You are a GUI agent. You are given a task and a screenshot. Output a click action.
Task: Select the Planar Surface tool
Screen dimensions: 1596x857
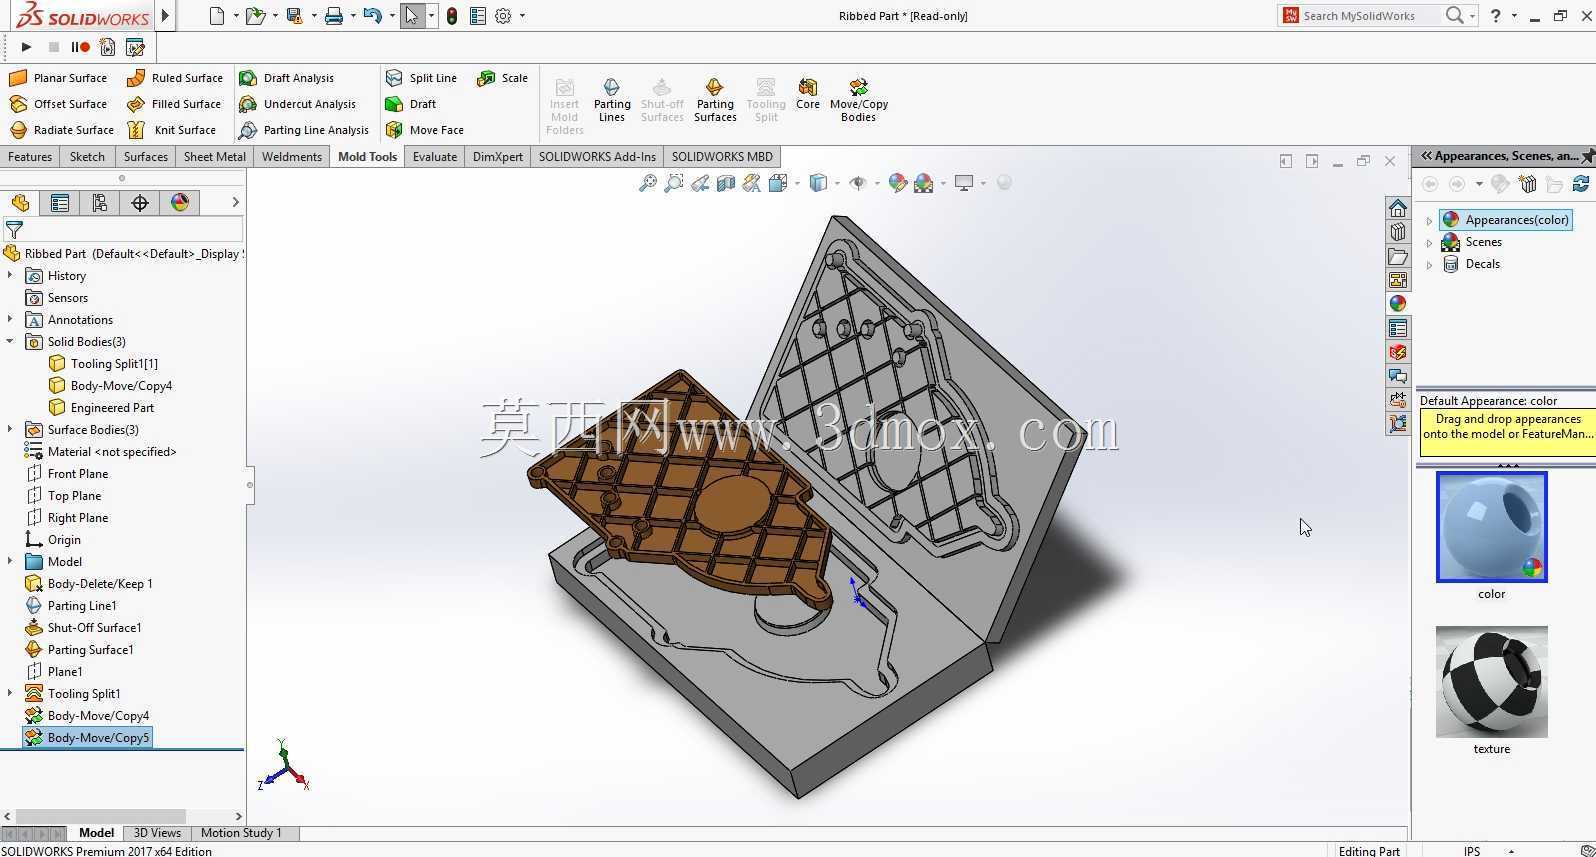click(x=58, y=78)
